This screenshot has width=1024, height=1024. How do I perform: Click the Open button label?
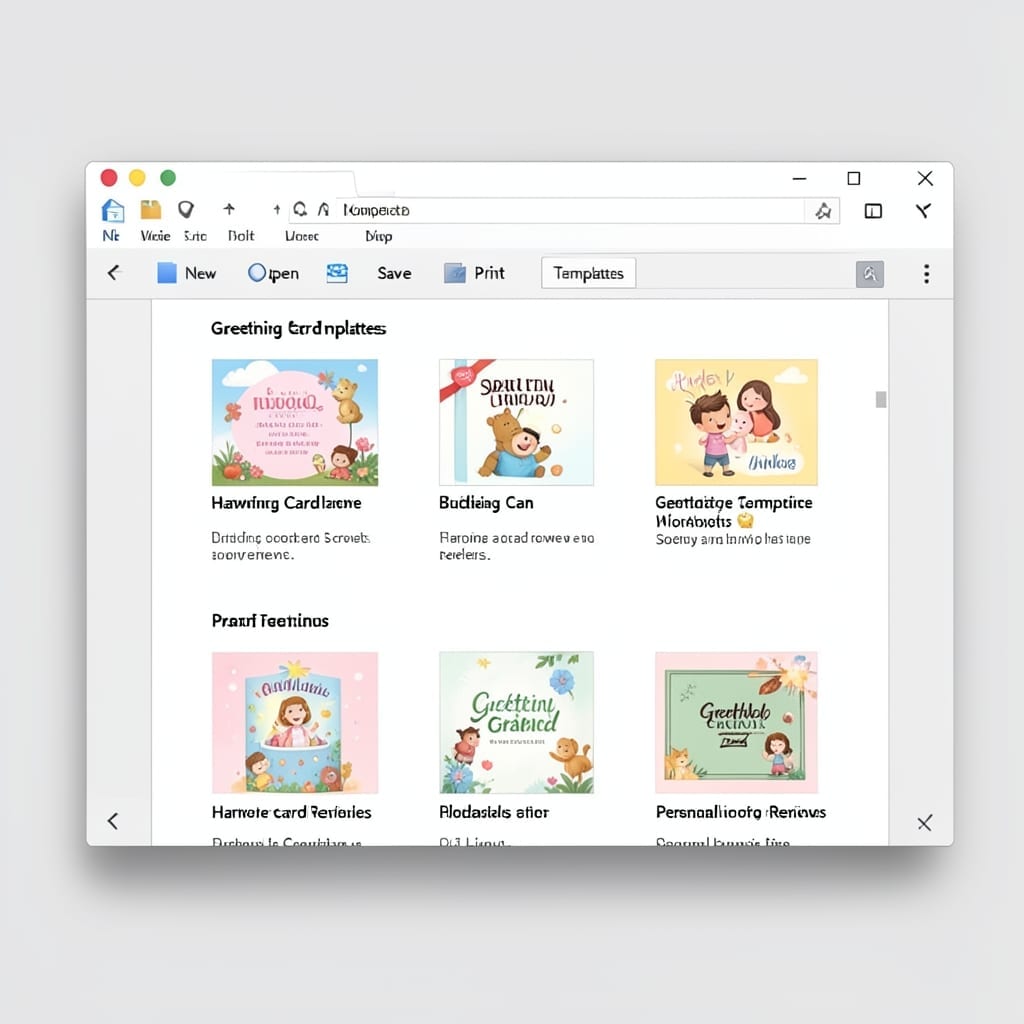(x=283, y=274)
